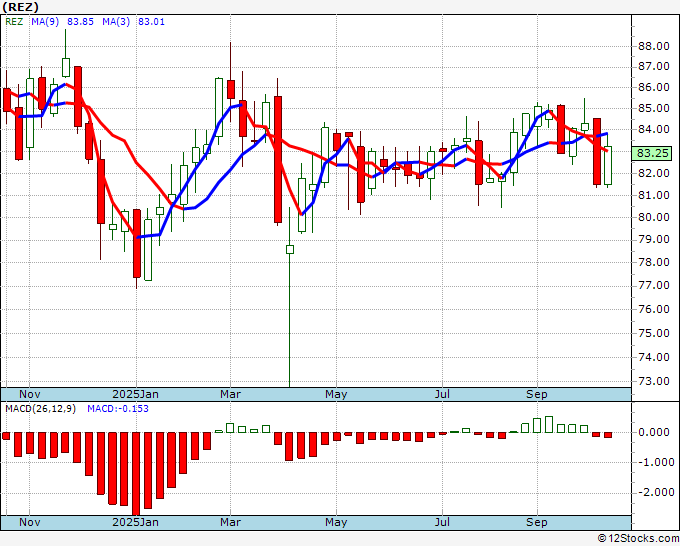Click Jul on the price chart time axis
The width and height of the screenshot is (680, 546).
442,394
